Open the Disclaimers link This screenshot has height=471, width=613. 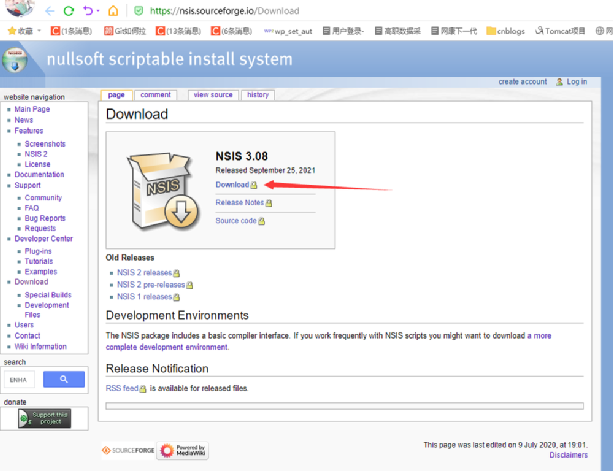[x=568, y=455]
